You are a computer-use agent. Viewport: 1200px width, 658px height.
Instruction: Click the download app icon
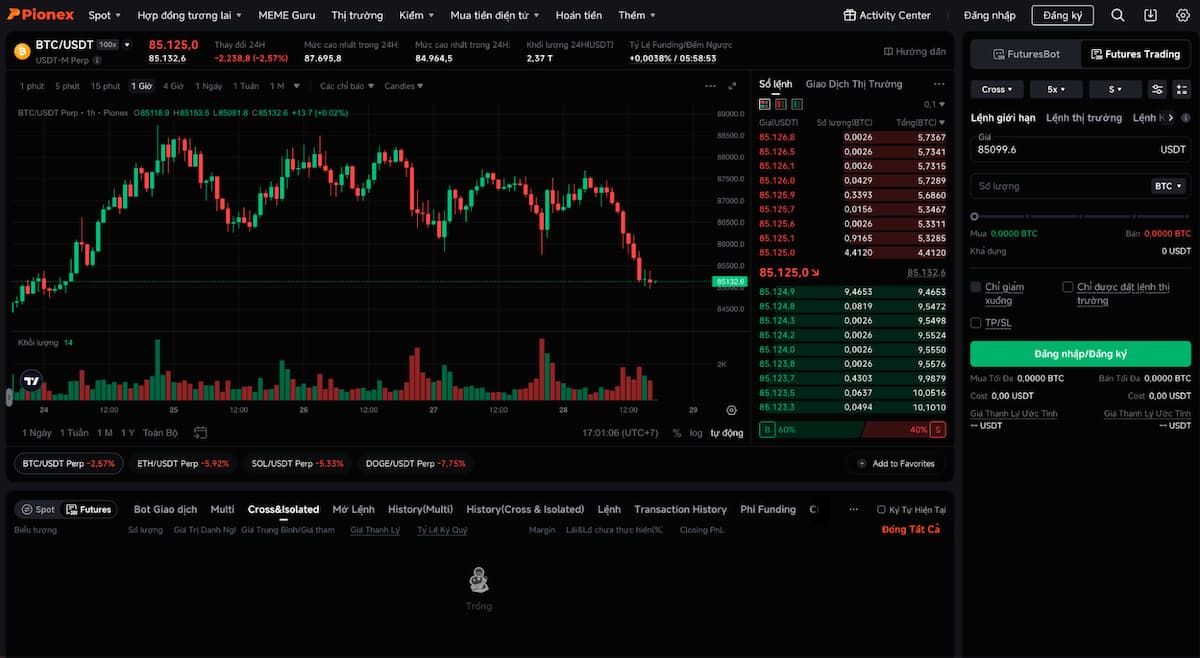[x=1151, y=15]
